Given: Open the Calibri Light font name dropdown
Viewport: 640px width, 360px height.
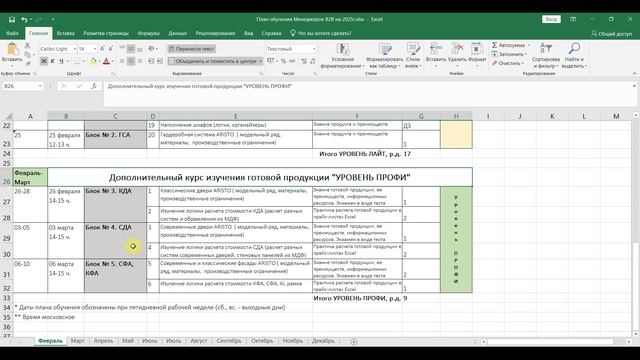Looking at the screenshot, I should [x=75, y=49].
